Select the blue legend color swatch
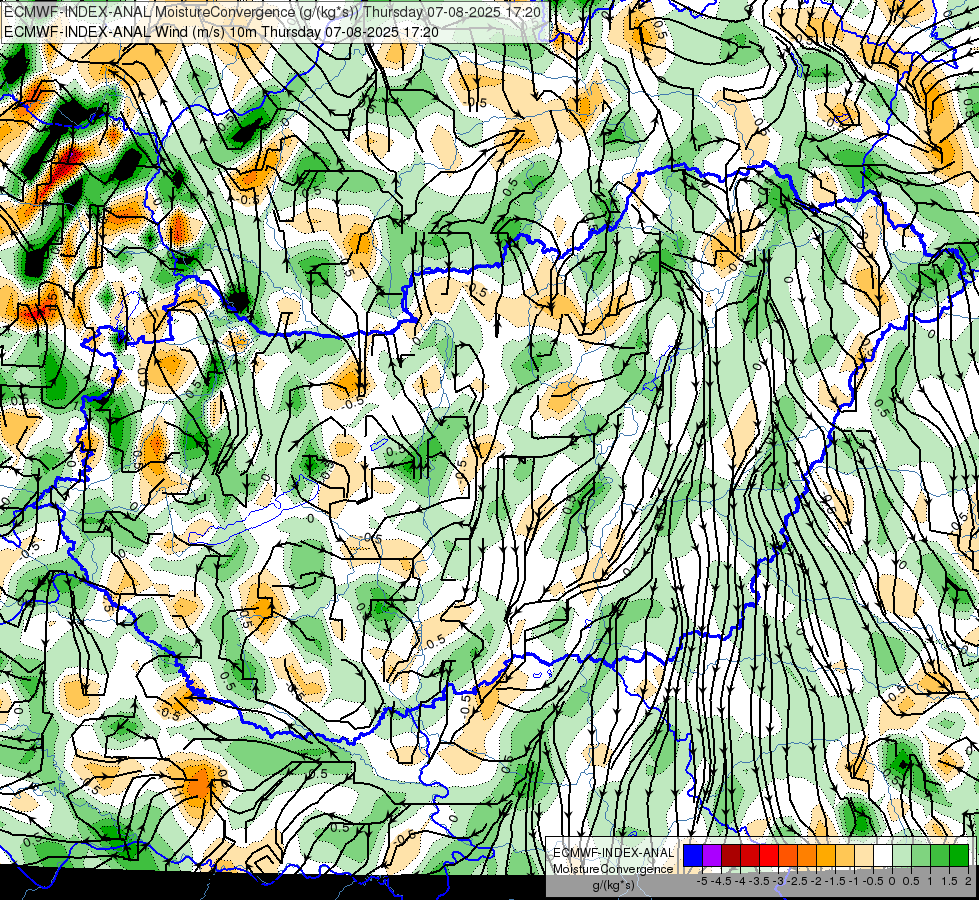 coord(693,856)
